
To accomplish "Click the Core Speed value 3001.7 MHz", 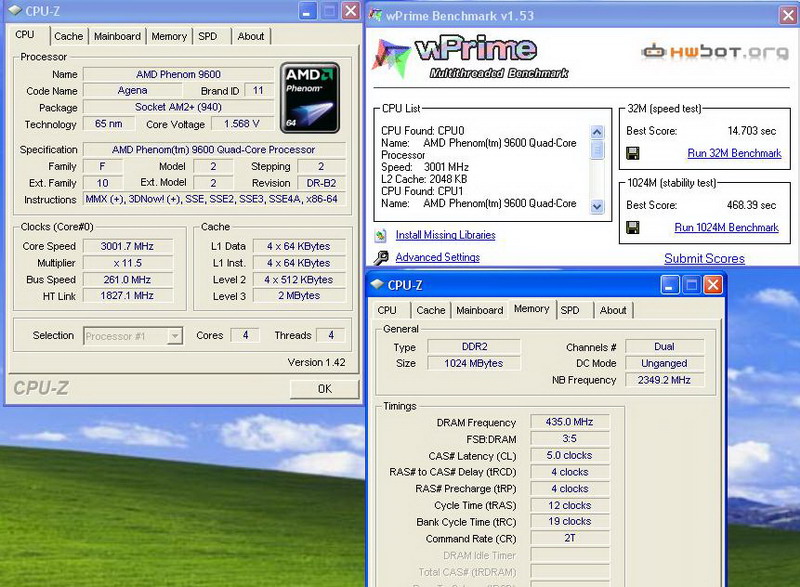I will 127,246.
